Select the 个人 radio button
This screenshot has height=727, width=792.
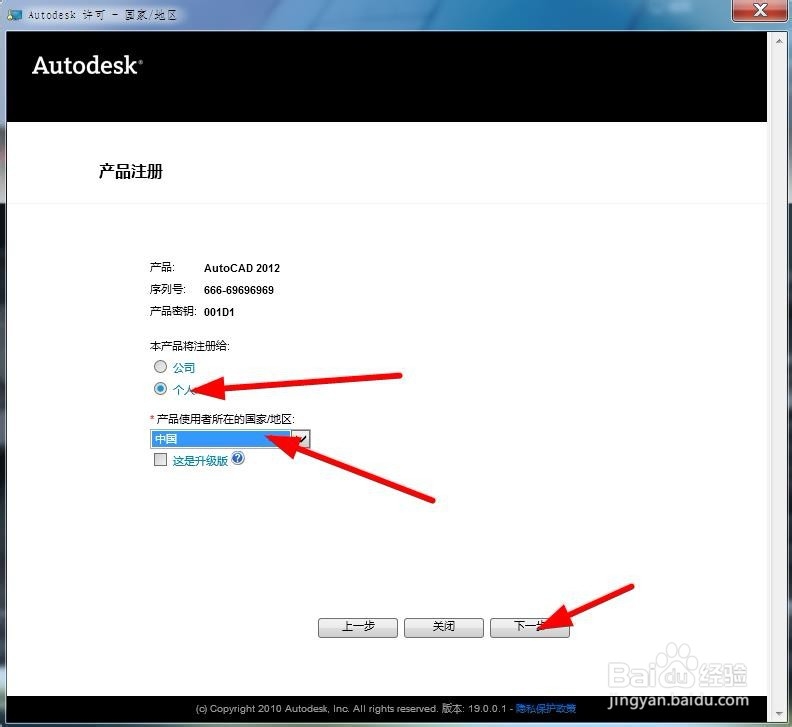[x=160, y=389]
